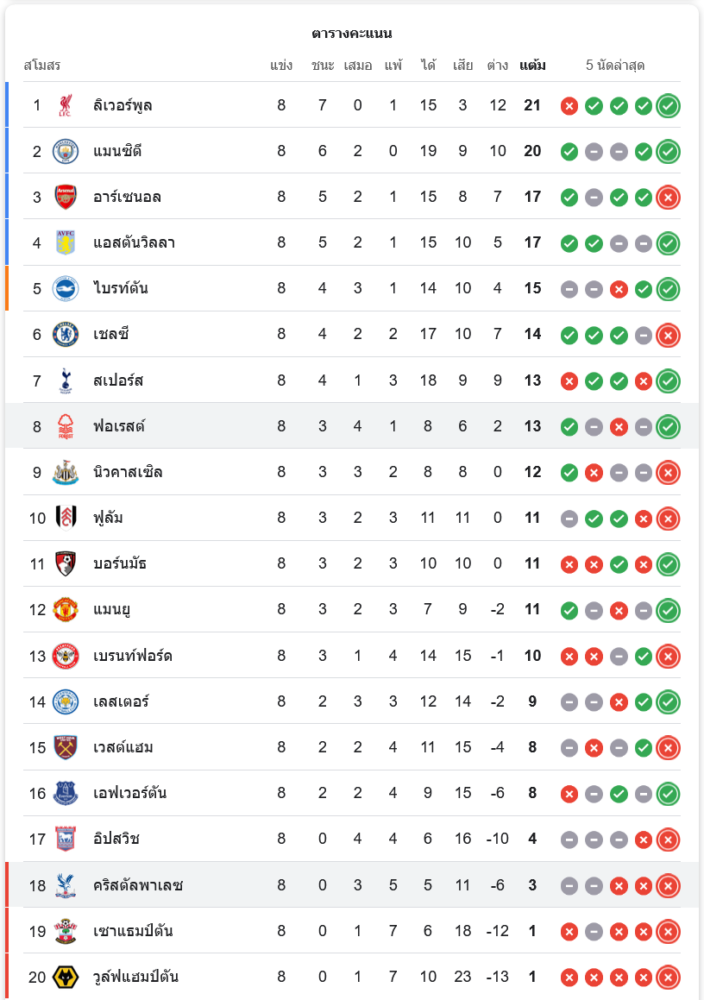Viewport: 704px width, 1000px height.
Task: Click the แต้ม points column header
Action: point(532,65)
